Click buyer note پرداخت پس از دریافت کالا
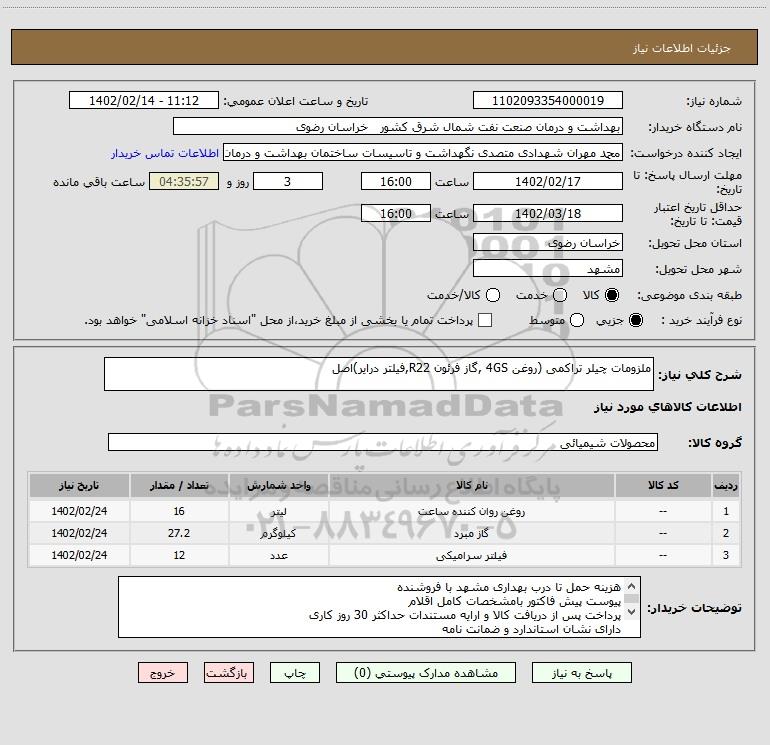This screenshot has height=745, width=770. click(x=465, y=615)
